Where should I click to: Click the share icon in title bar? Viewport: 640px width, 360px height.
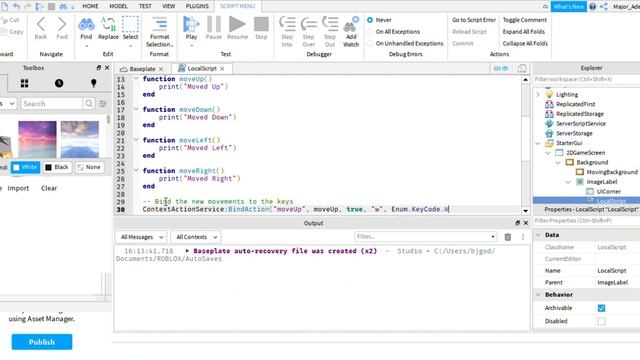pos(604,6)
